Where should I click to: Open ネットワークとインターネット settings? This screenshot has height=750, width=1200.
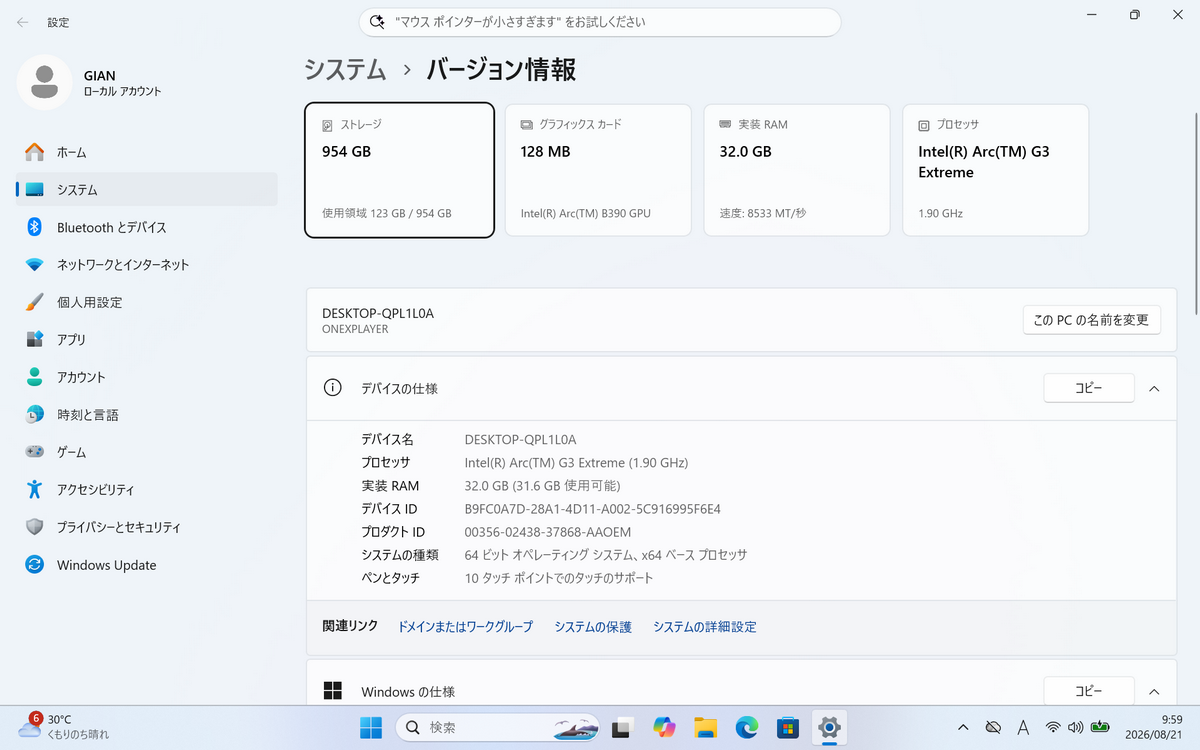pyautogui.click(x=147, y=264)
